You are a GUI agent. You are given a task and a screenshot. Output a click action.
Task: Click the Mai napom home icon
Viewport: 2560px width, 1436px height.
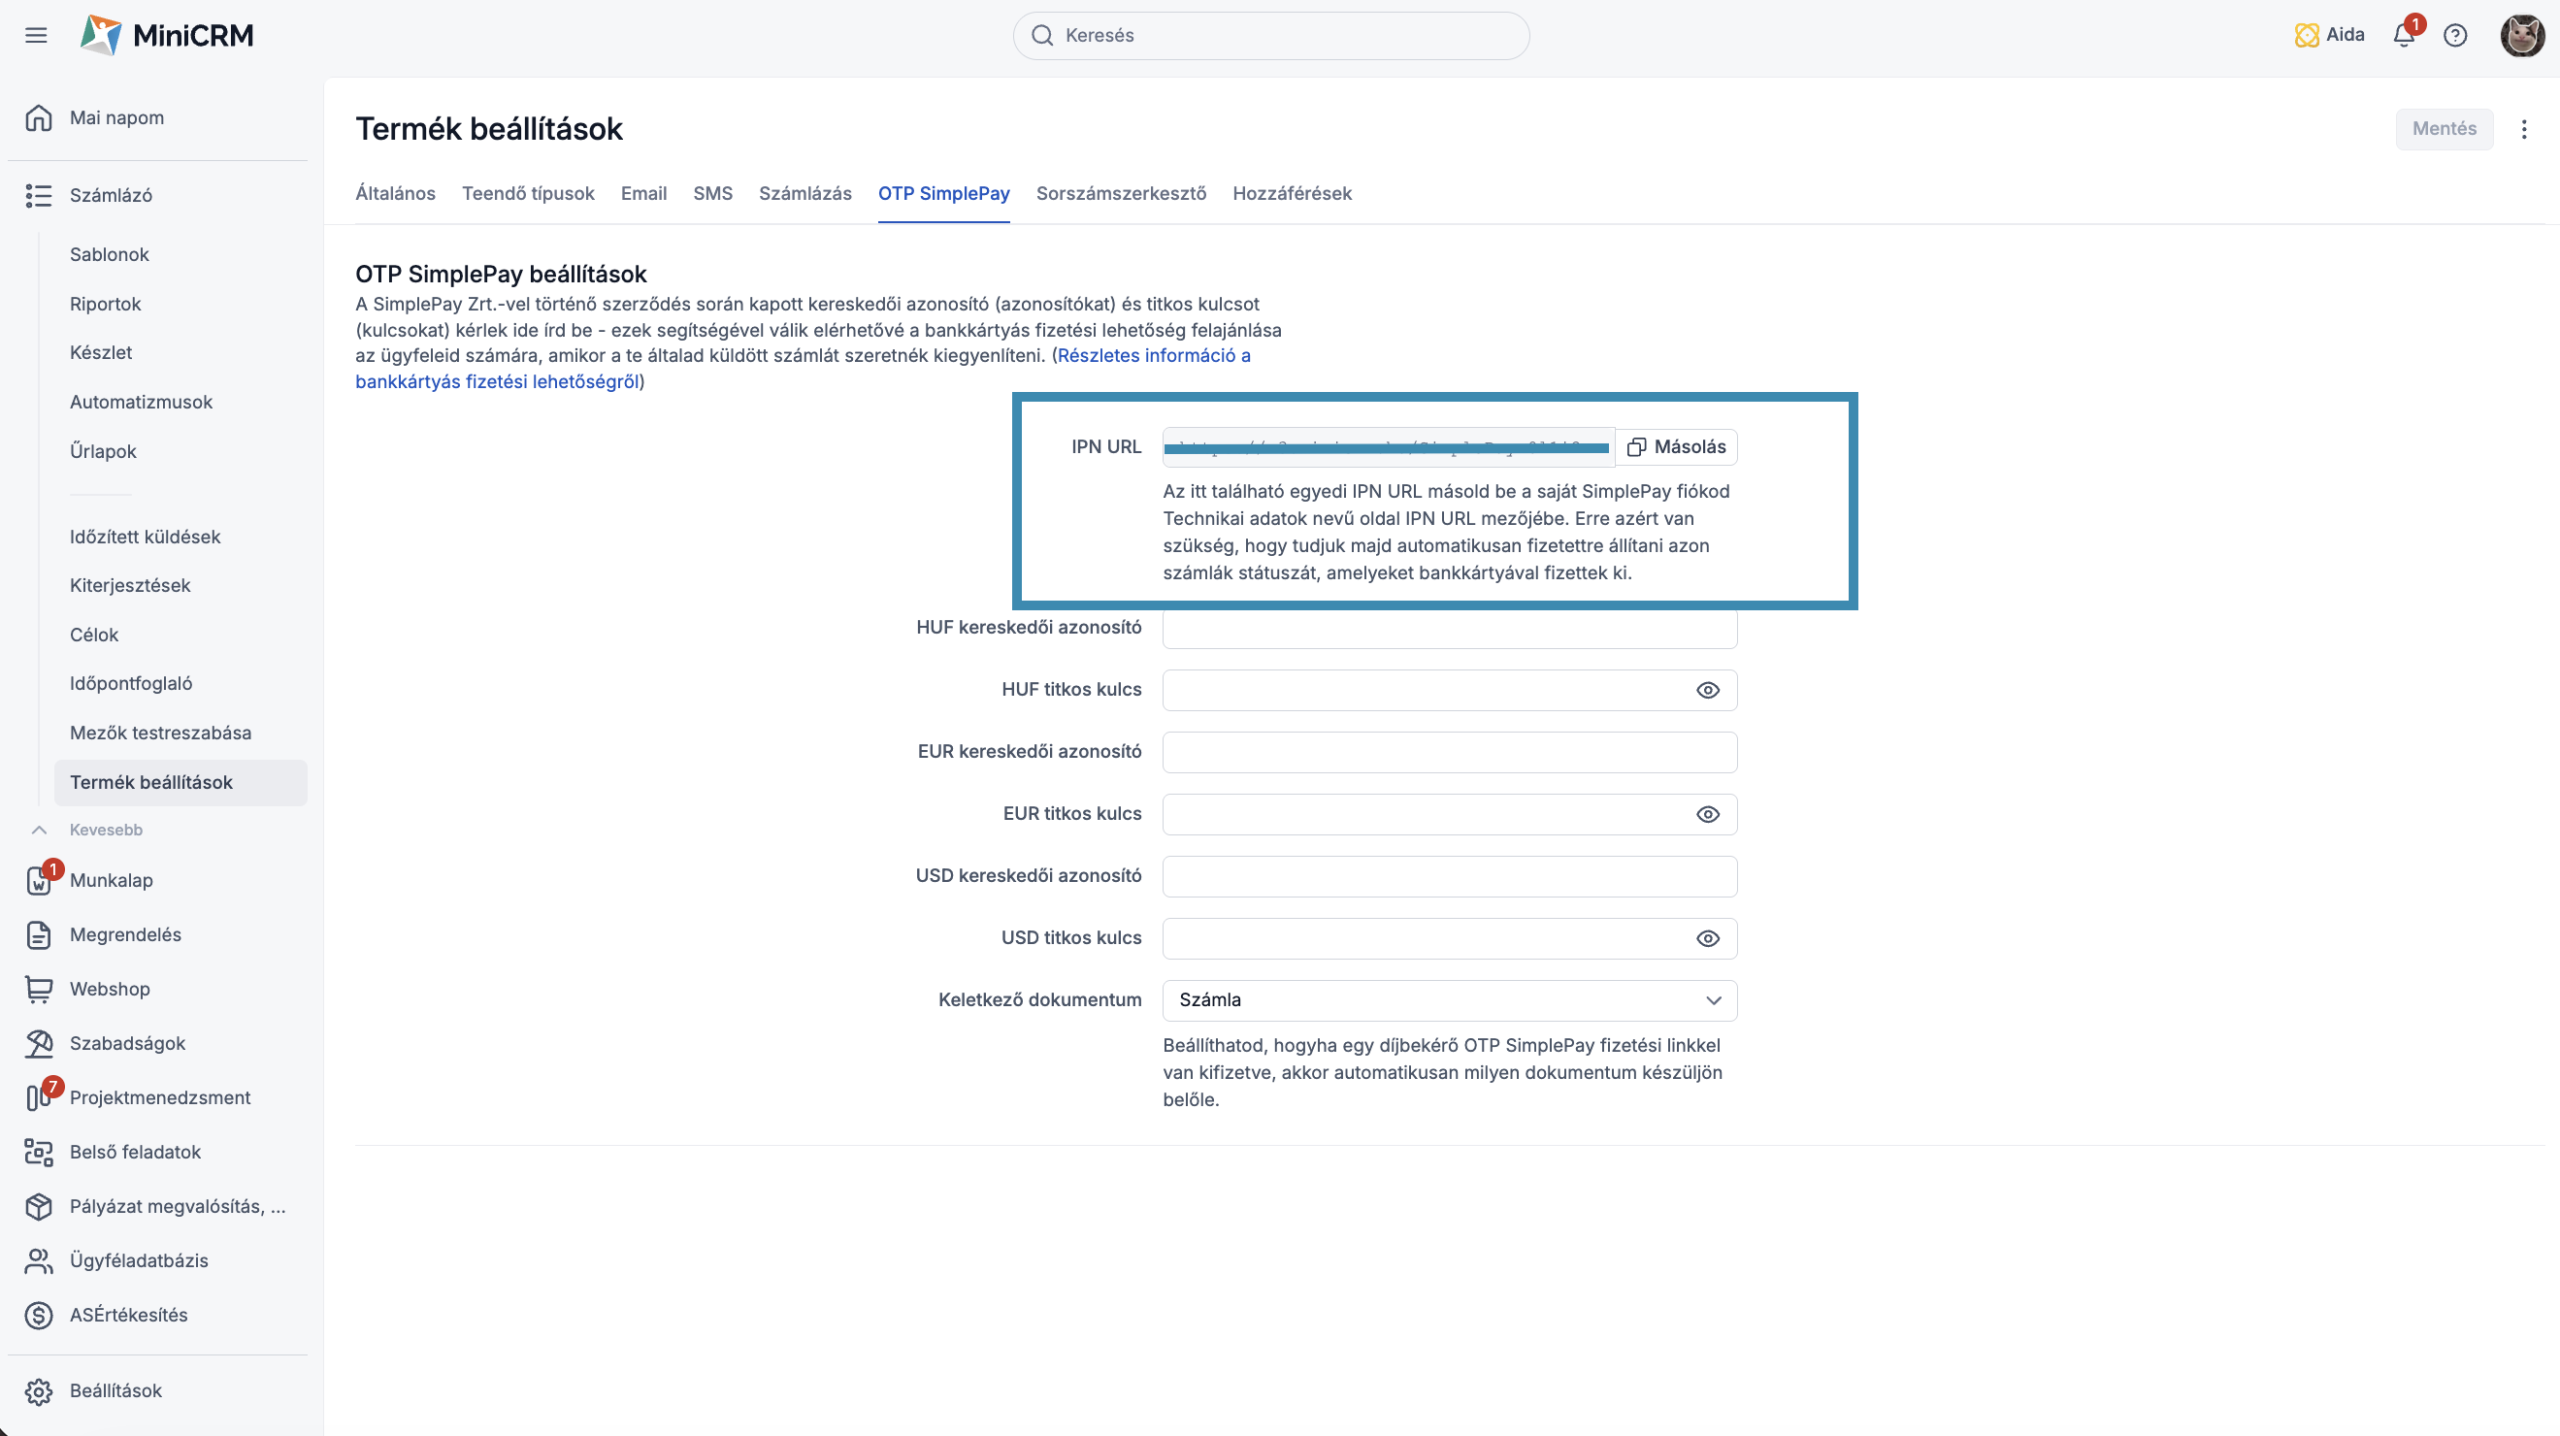[x=39, y=118]
